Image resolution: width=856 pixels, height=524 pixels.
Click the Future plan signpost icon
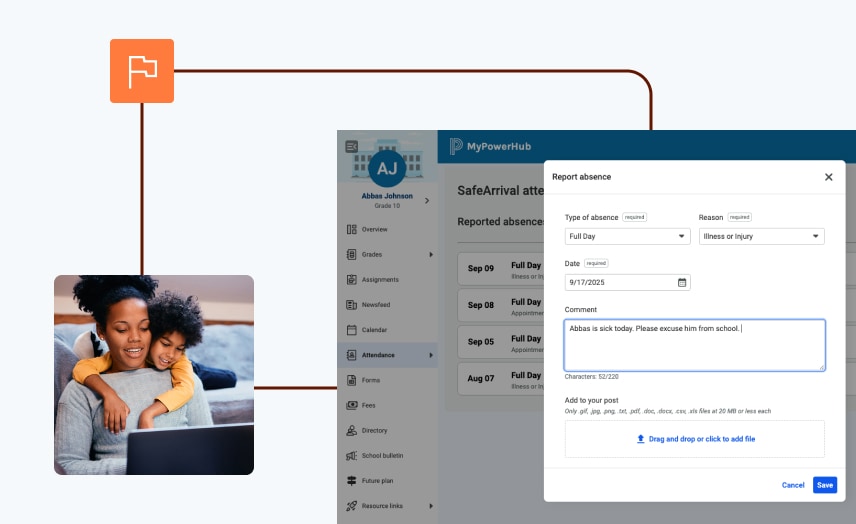coord(352,480)
